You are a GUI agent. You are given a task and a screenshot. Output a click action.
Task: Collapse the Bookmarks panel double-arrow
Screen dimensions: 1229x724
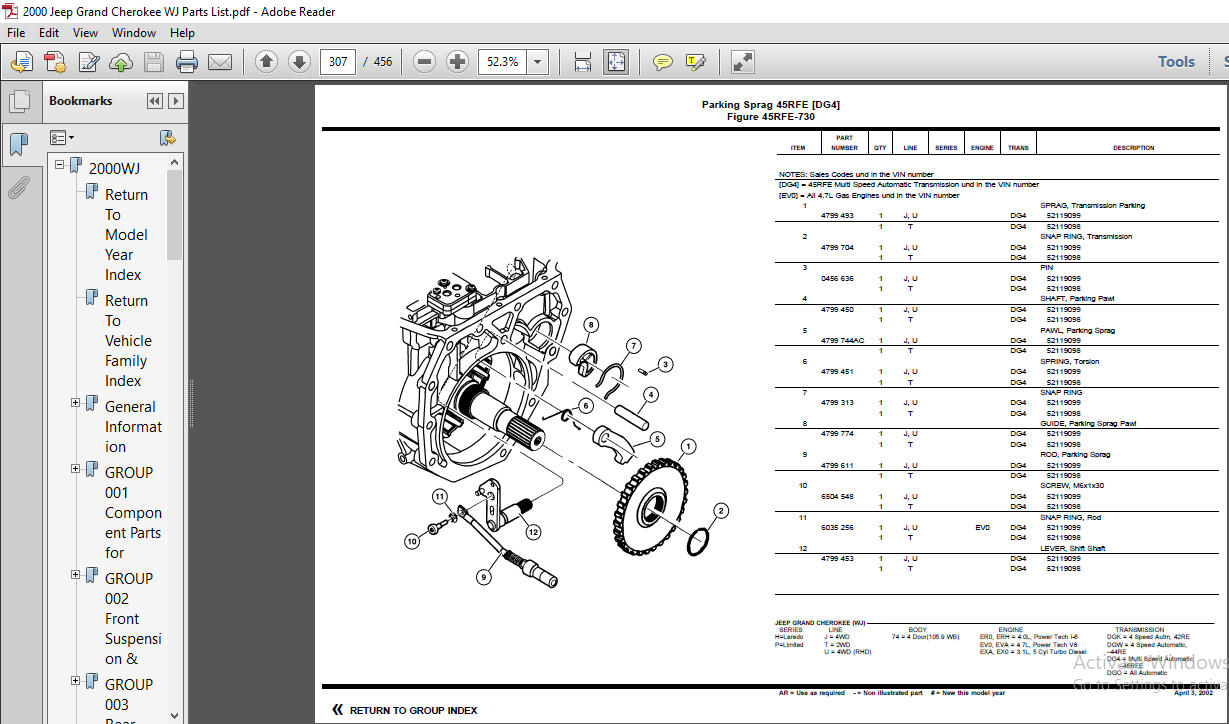tap(154, 101)
